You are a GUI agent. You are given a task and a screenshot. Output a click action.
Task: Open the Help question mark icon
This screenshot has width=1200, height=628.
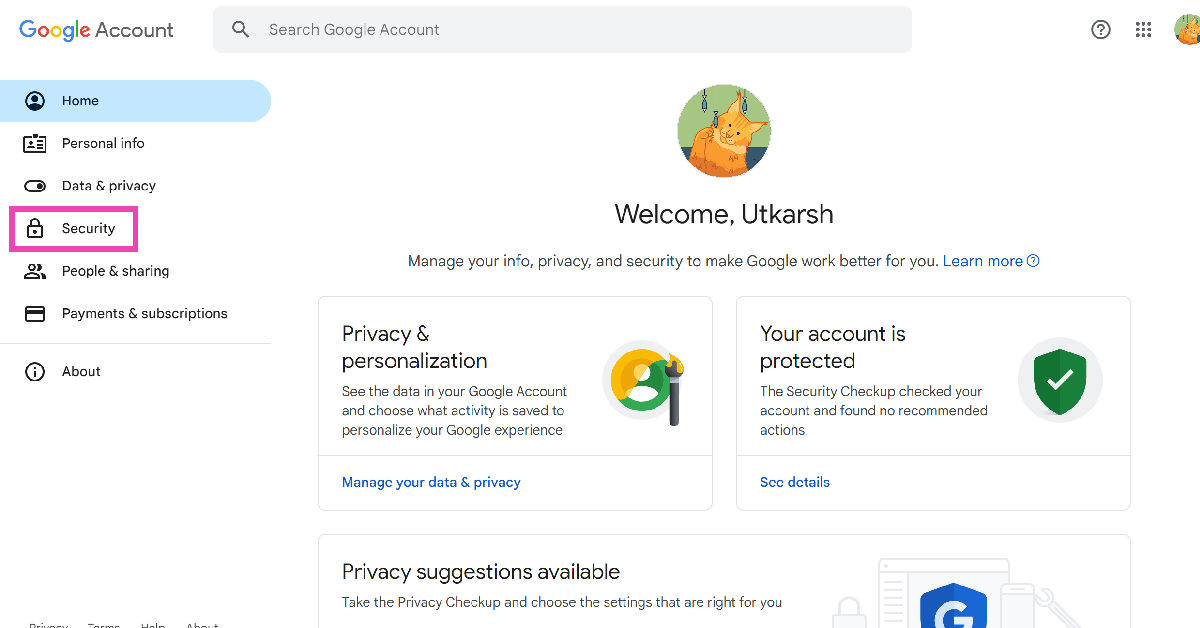pyautogui.click(x=1101, y=30)
